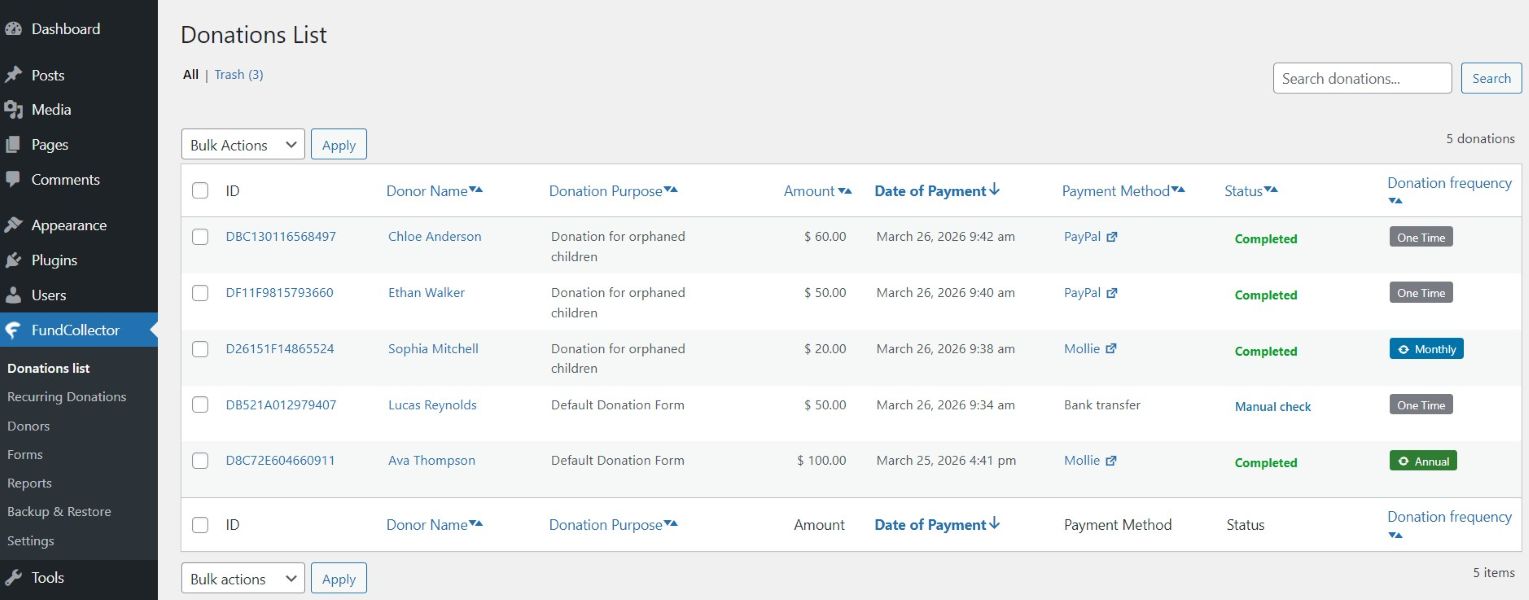This screenshot has width=1529, height=600.
Task: Click inside the Search donations input field
Action: (1362, 77)
